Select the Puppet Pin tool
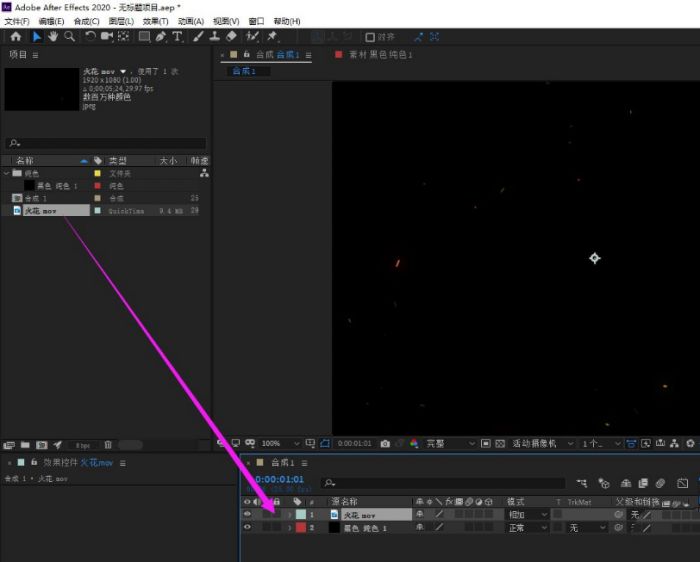The width and height of the screenshot is (700, 562). coord(271,36)
